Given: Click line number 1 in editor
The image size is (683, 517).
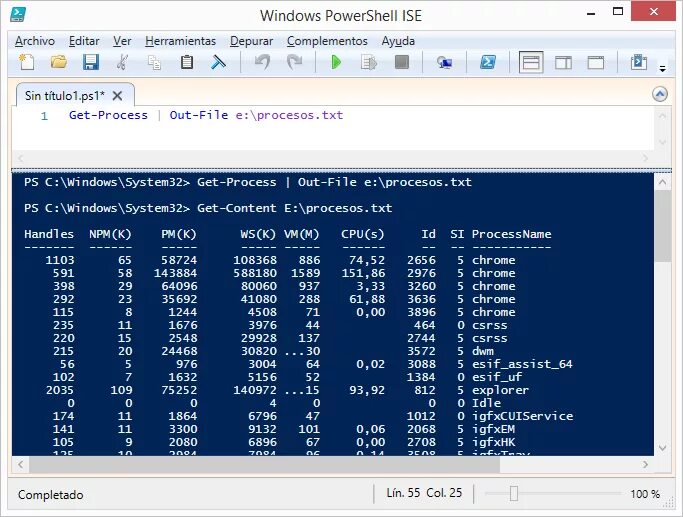Looking at the screenshot, I should [44, 116].
